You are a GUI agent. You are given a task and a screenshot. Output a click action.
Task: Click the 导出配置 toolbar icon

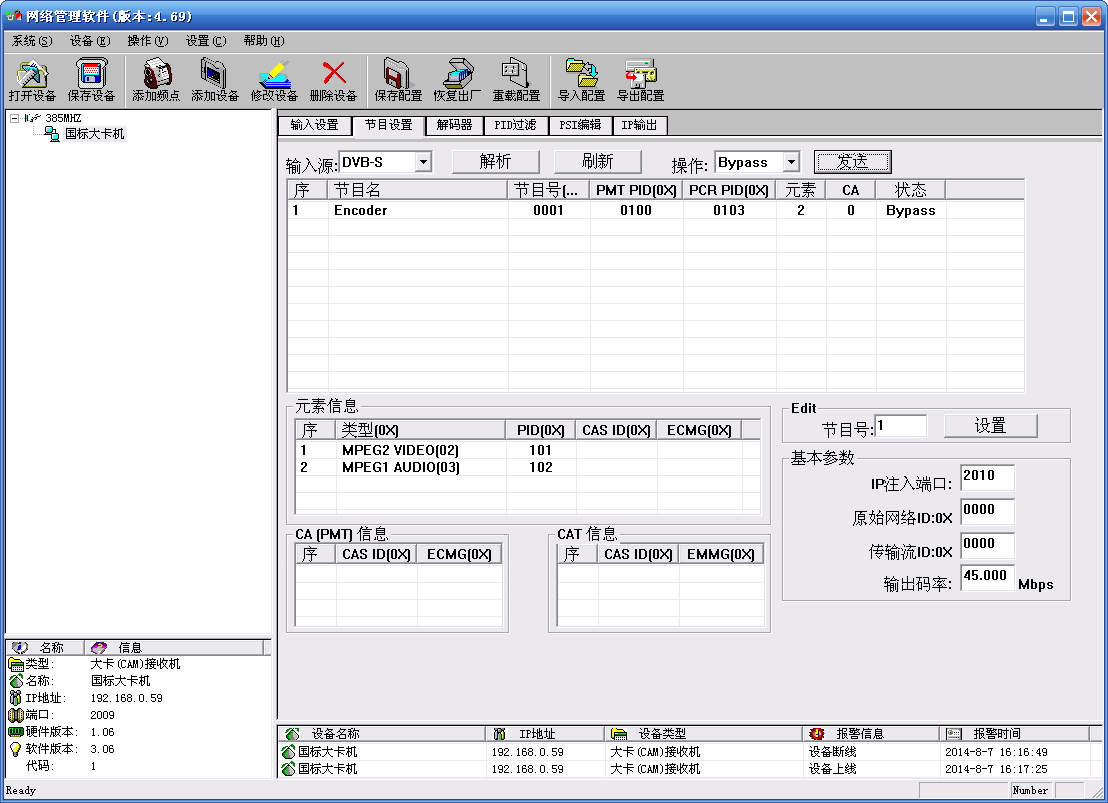[640, 74]
